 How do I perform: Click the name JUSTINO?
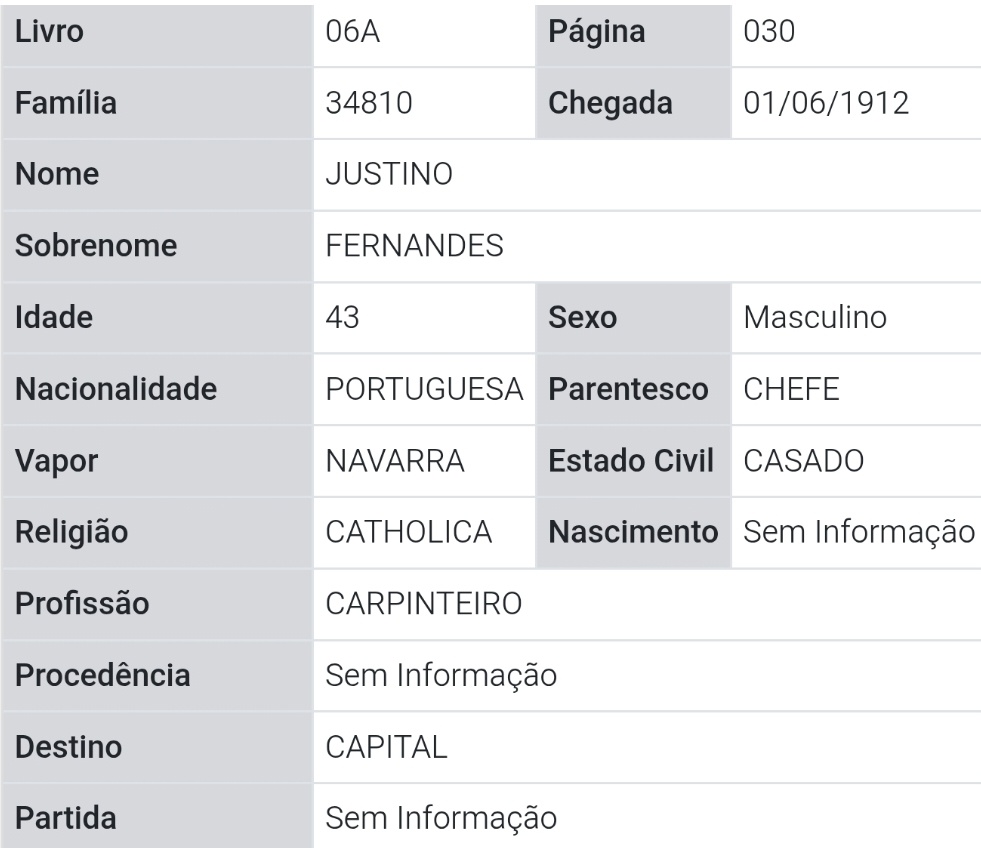point(390,175)
